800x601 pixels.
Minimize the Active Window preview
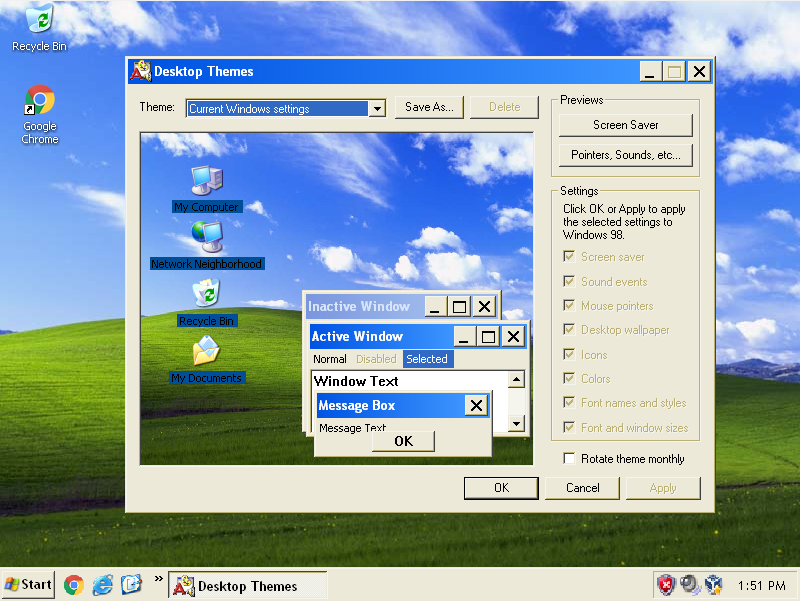[465, 336]
